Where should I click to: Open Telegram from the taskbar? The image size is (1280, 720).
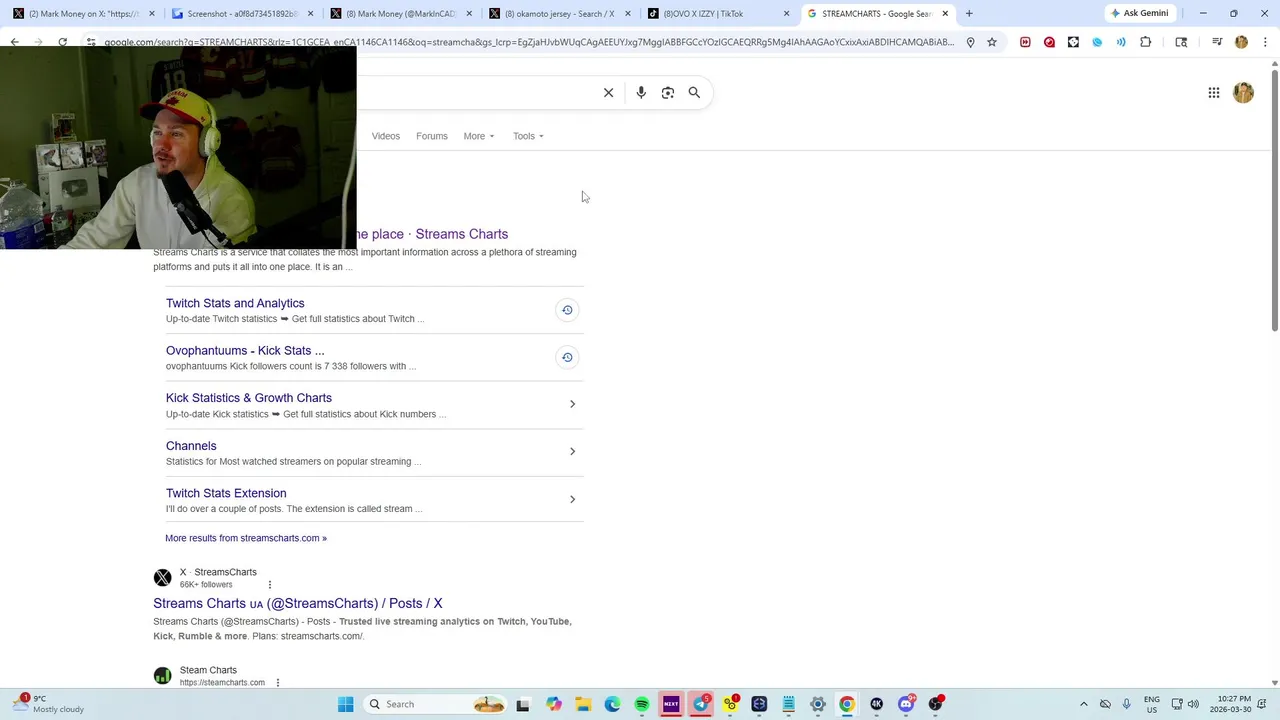point(701,704)
